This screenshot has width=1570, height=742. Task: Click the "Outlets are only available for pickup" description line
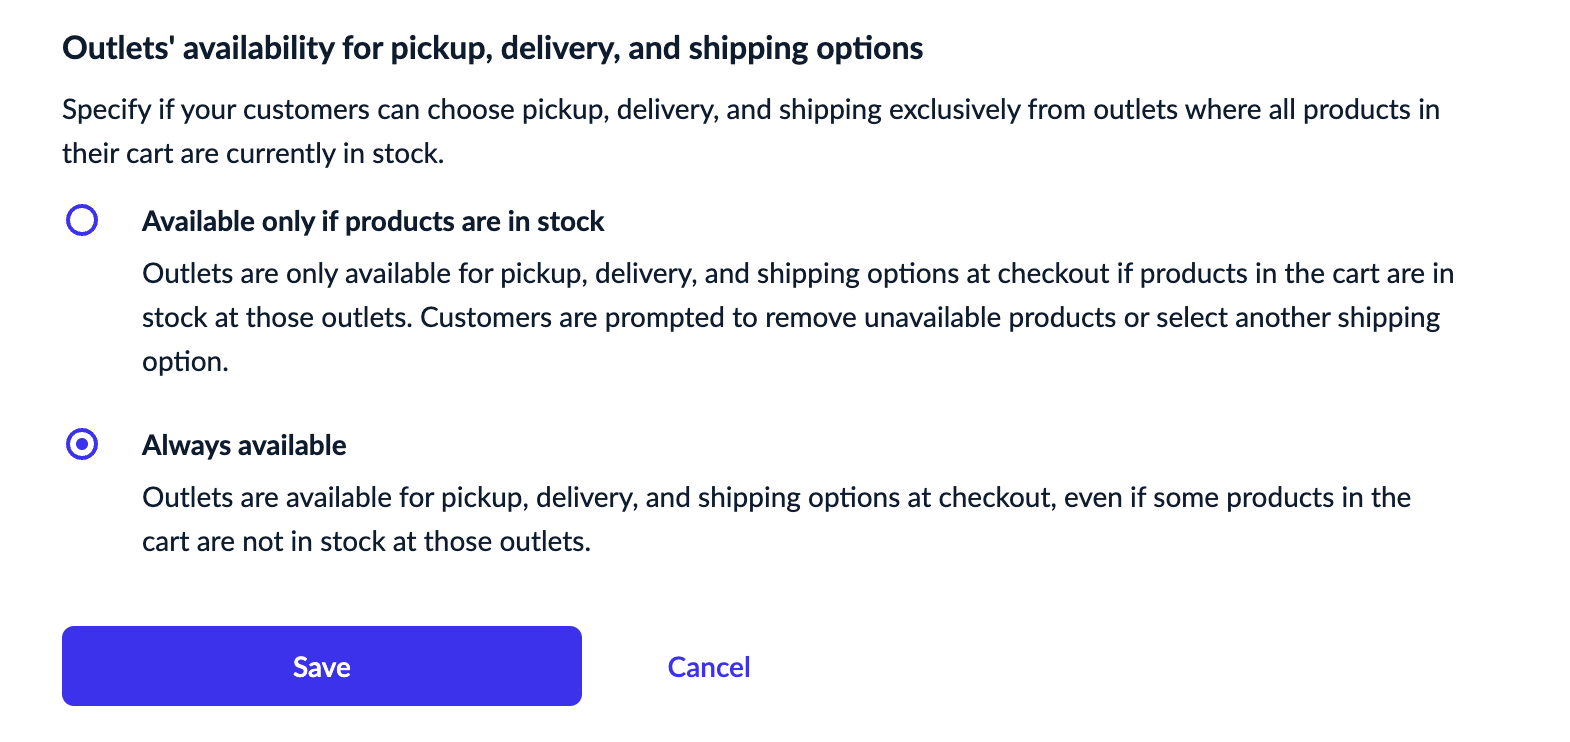[x=797, y=273]
